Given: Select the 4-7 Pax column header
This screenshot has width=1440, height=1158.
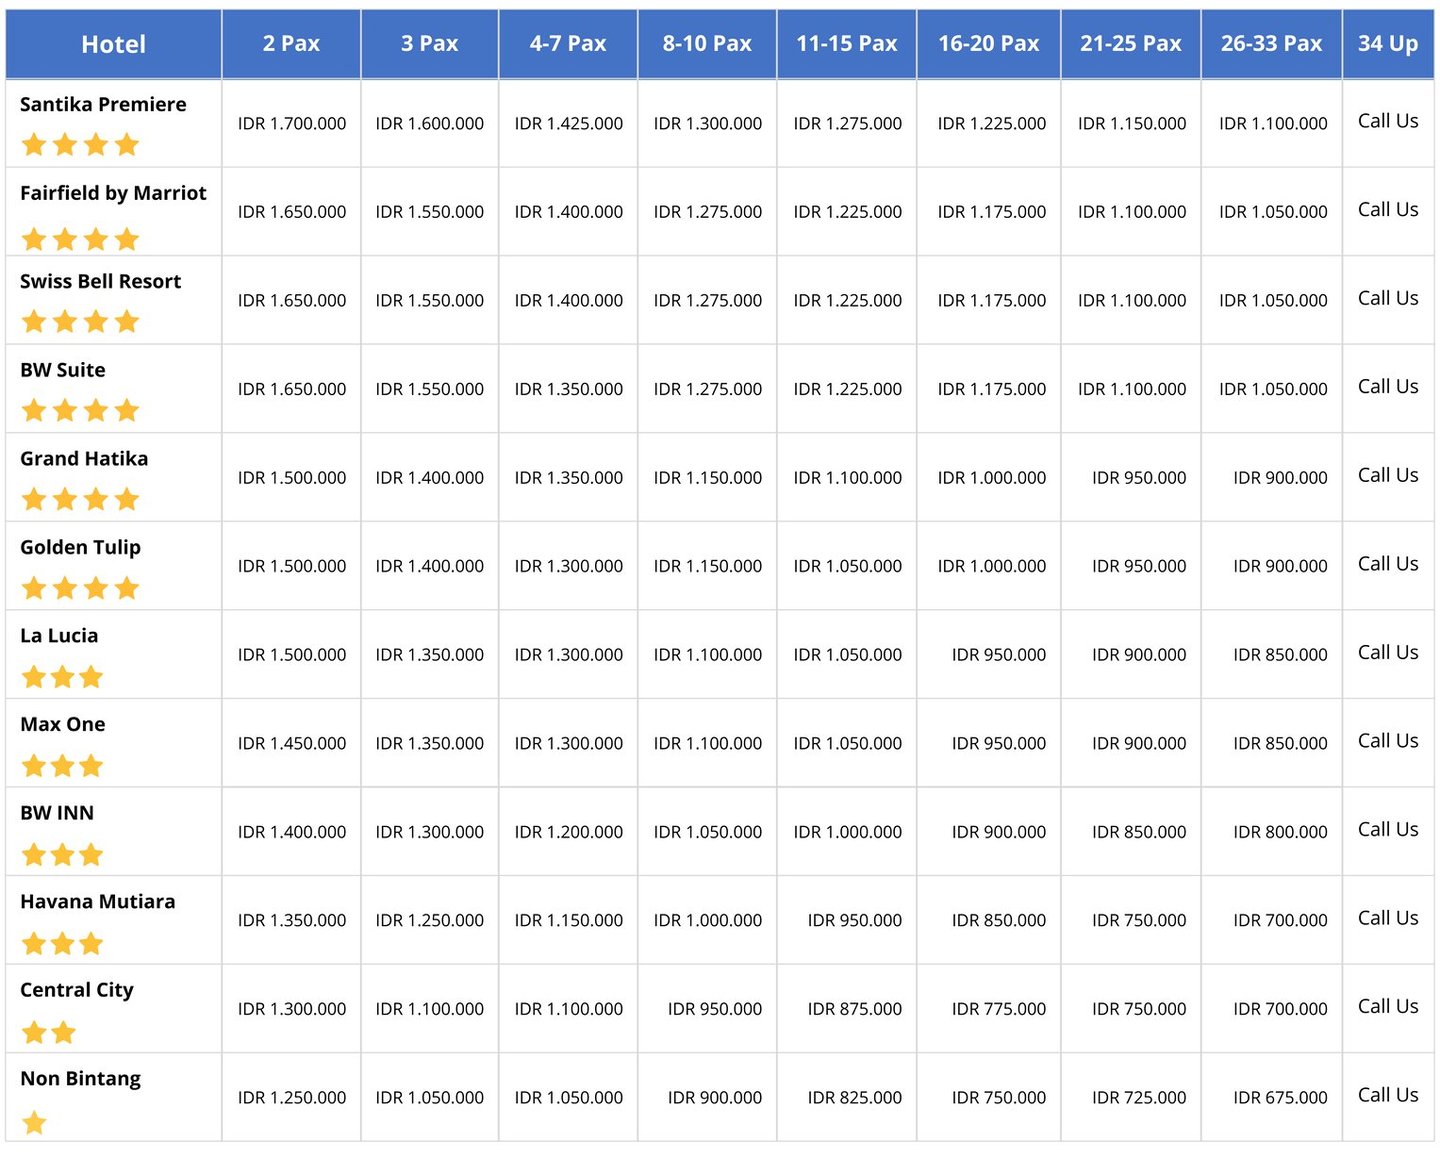Looking at the screenshot, I should 568,44.
